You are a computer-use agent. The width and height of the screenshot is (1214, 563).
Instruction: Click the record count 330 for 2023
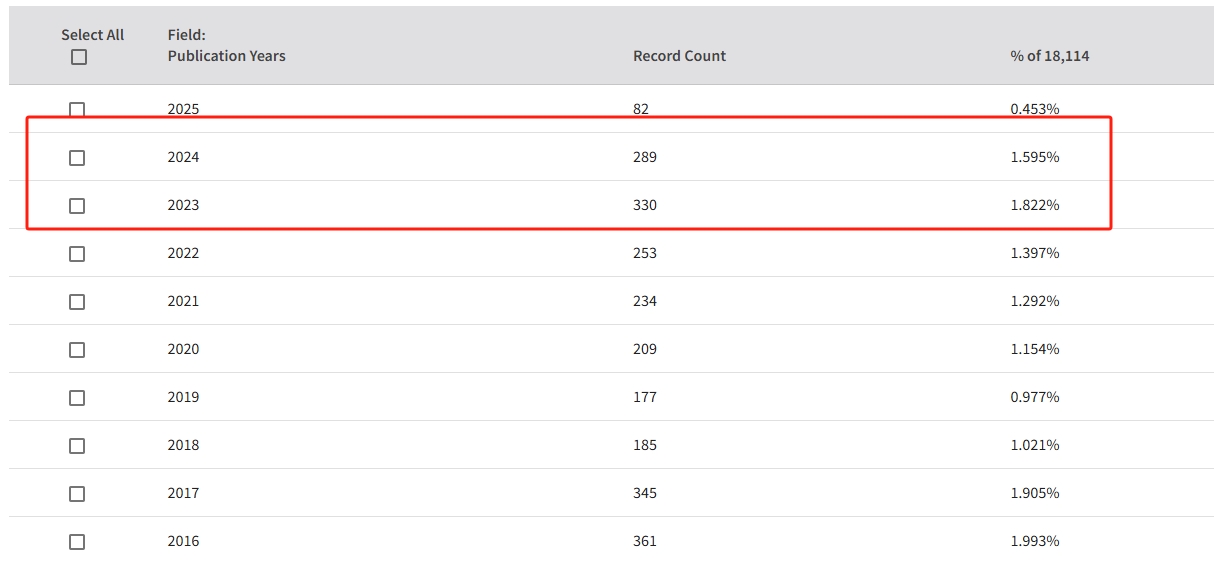click(645, 205)
